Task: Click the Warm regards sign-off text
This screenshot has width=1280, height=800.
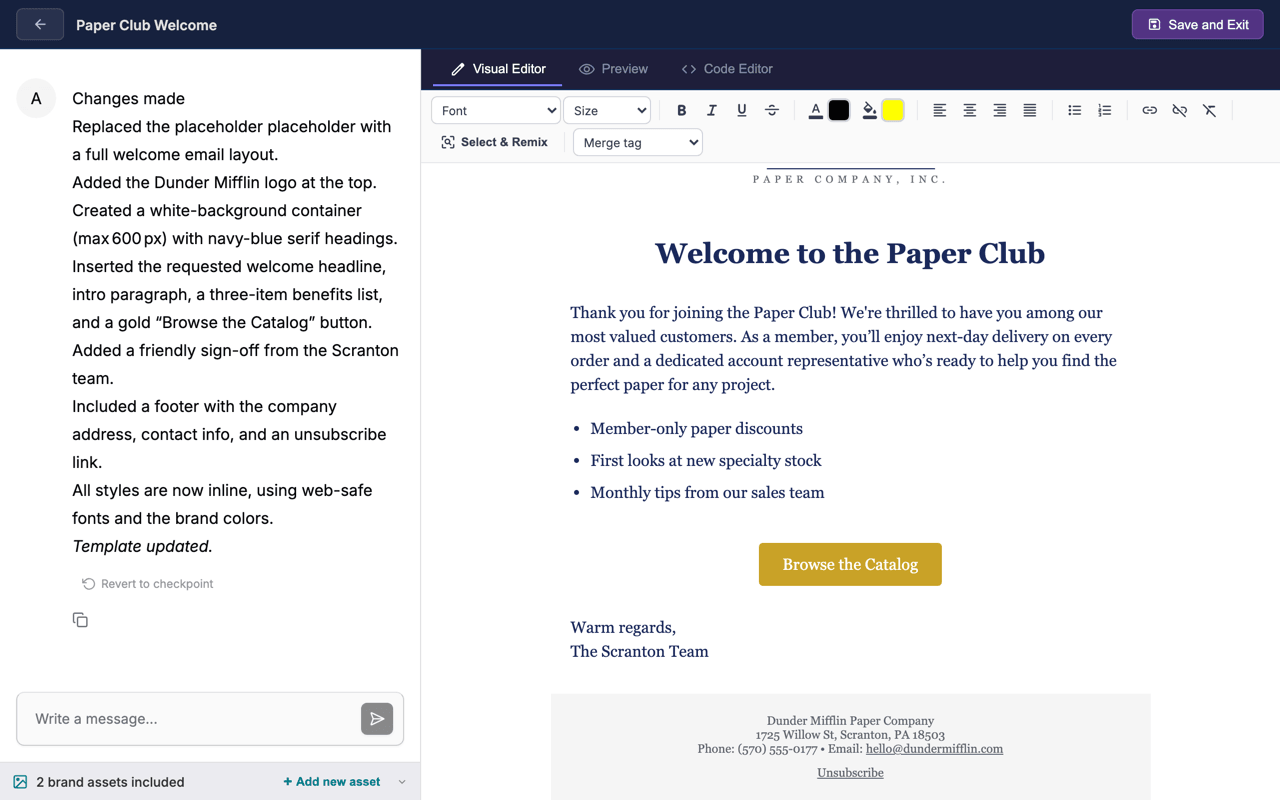Action: click(x=623, y=628)
